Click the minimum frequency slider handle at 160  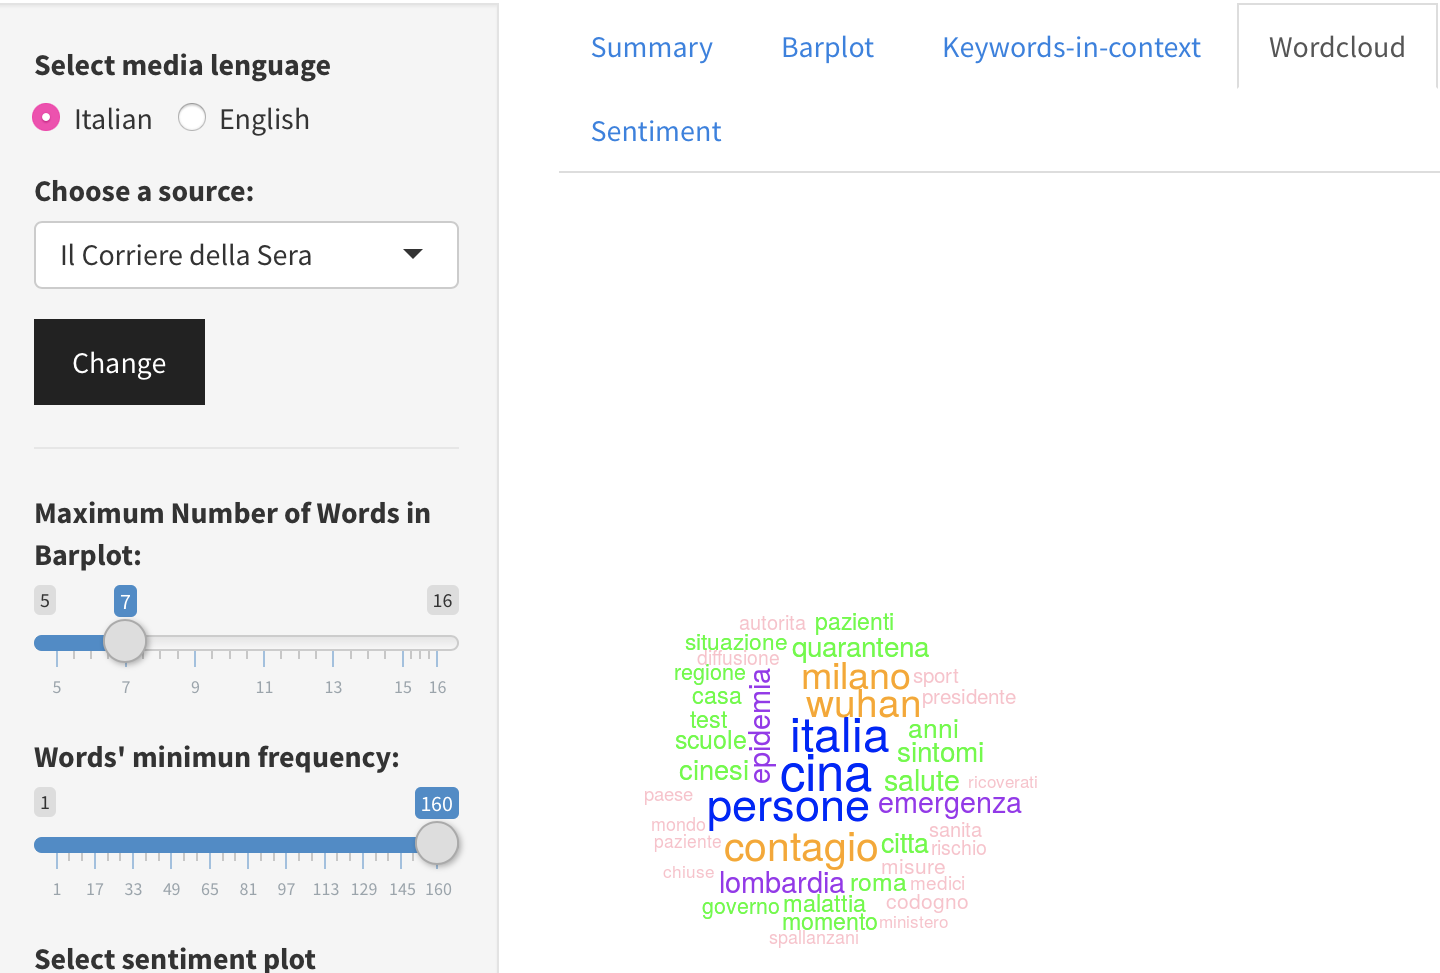[x=437, y=843]
